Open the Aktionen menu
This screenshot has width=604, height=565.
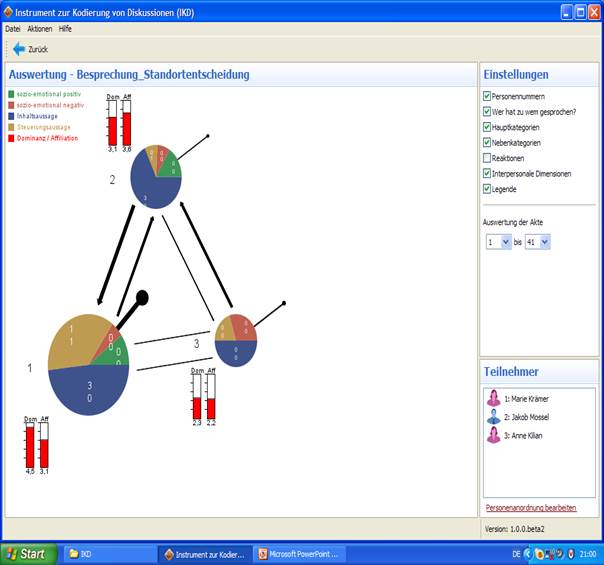coord(40,29)
